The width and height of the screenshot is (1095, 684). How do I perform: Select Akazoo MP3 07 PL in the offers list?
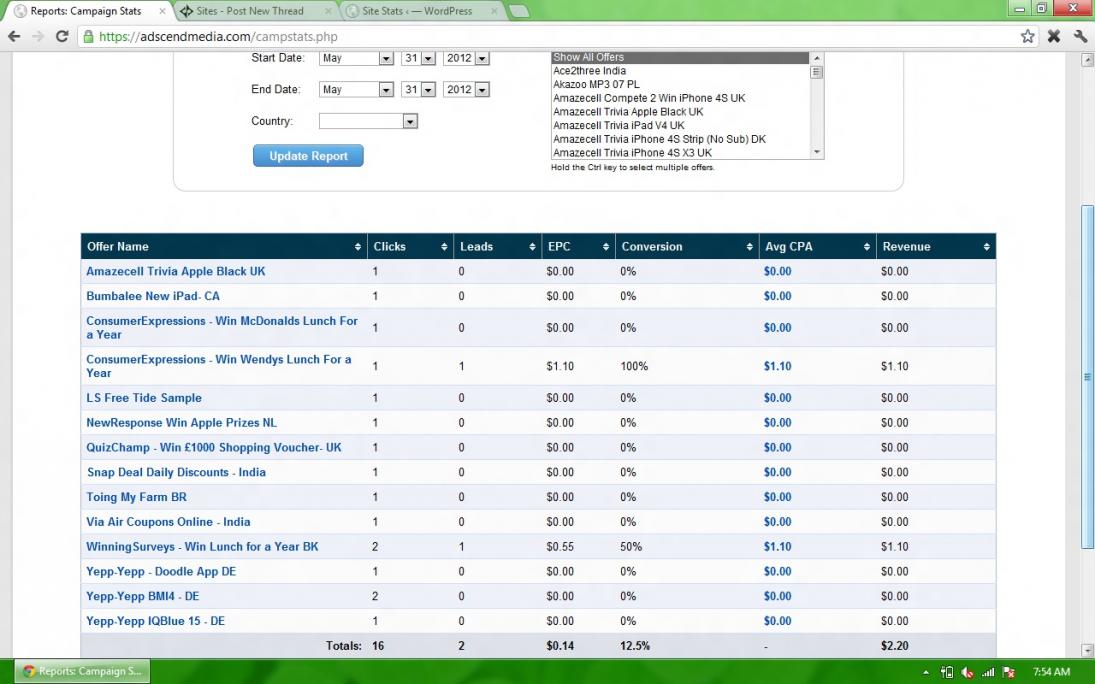point(680,84)
